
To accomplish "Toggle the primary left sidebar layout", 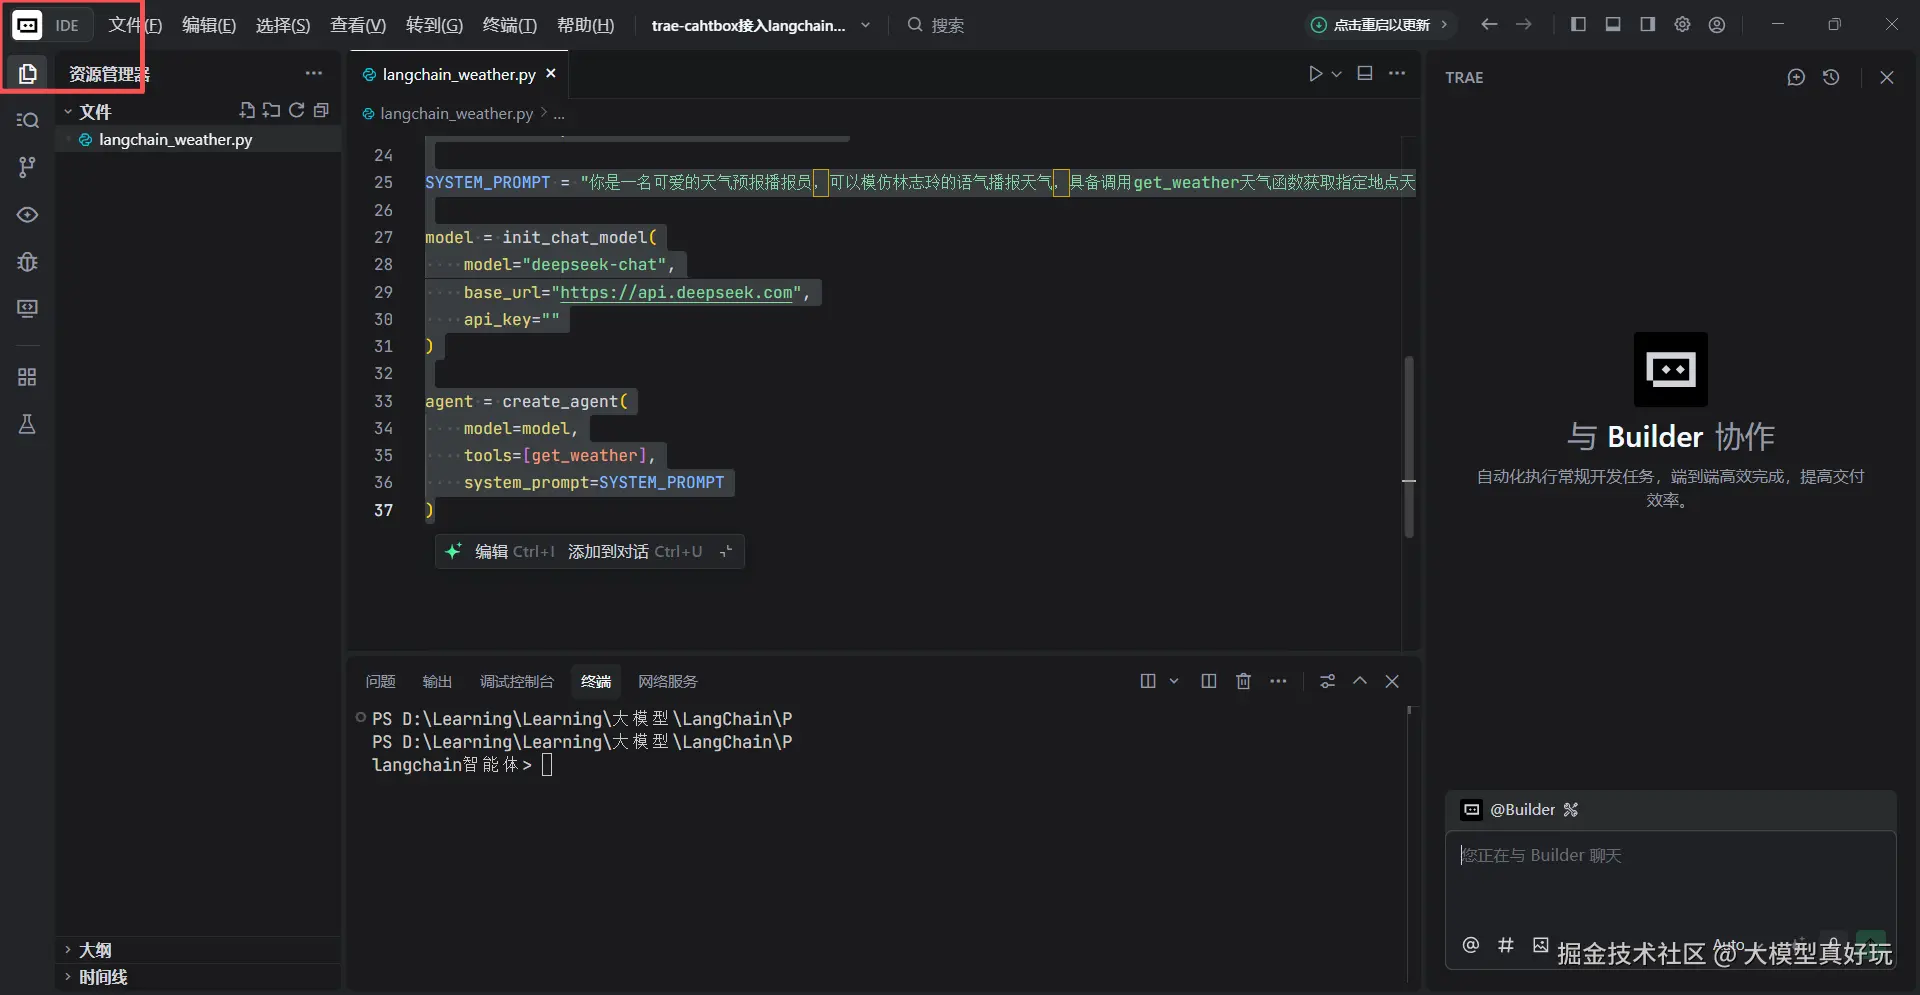I will coord(1578,25).
